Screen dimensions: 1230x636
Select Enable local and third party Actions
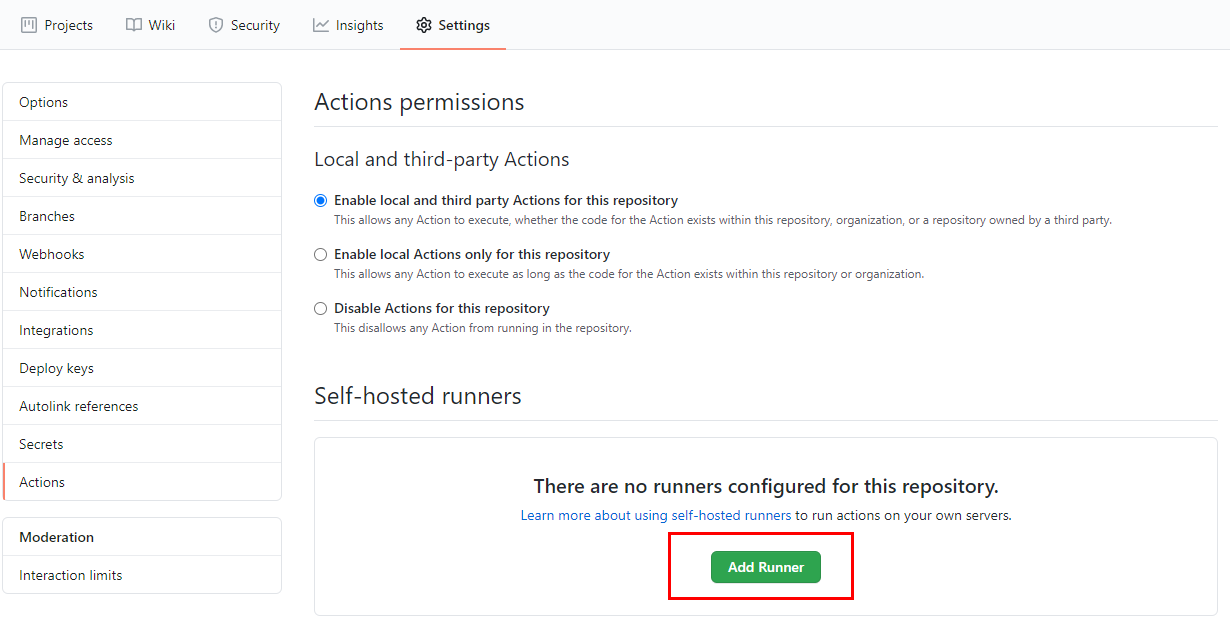(321, 200)
